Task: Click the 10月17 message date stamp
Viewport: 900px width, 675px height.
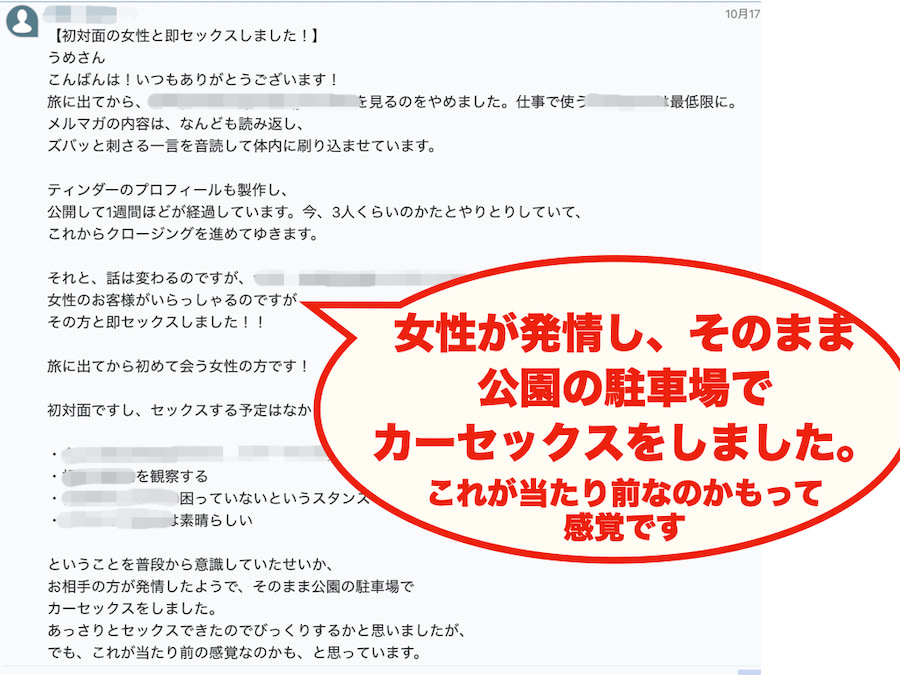Action: tap(742, 14)
